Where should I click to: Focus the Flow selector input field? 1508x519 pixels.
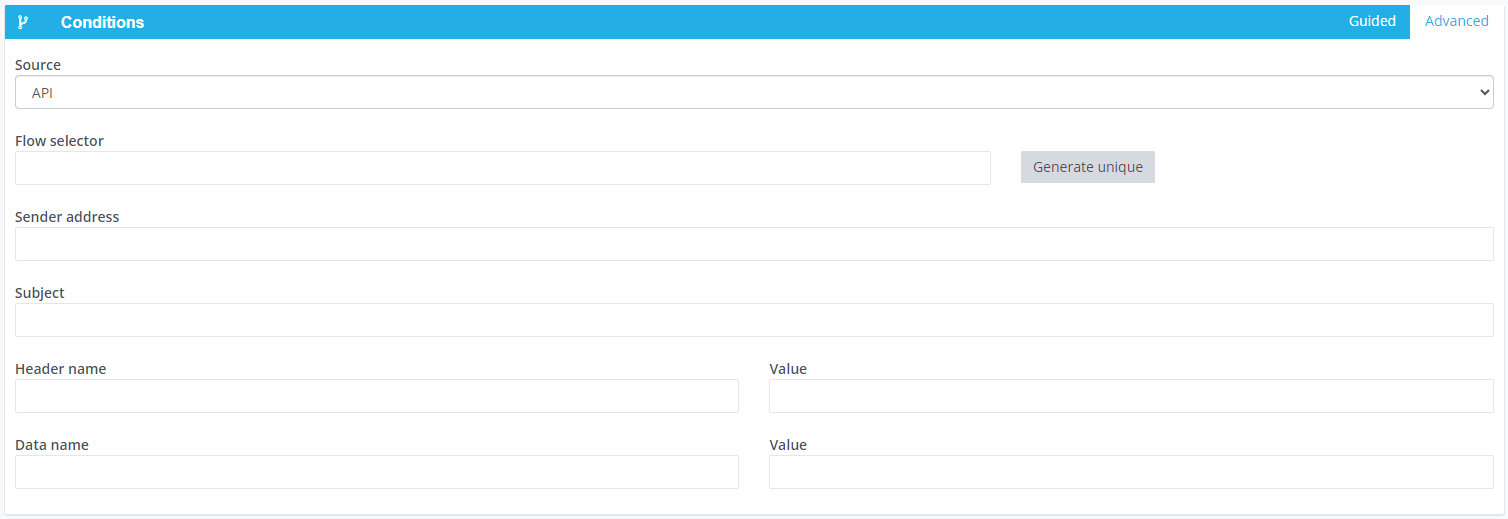503,168
